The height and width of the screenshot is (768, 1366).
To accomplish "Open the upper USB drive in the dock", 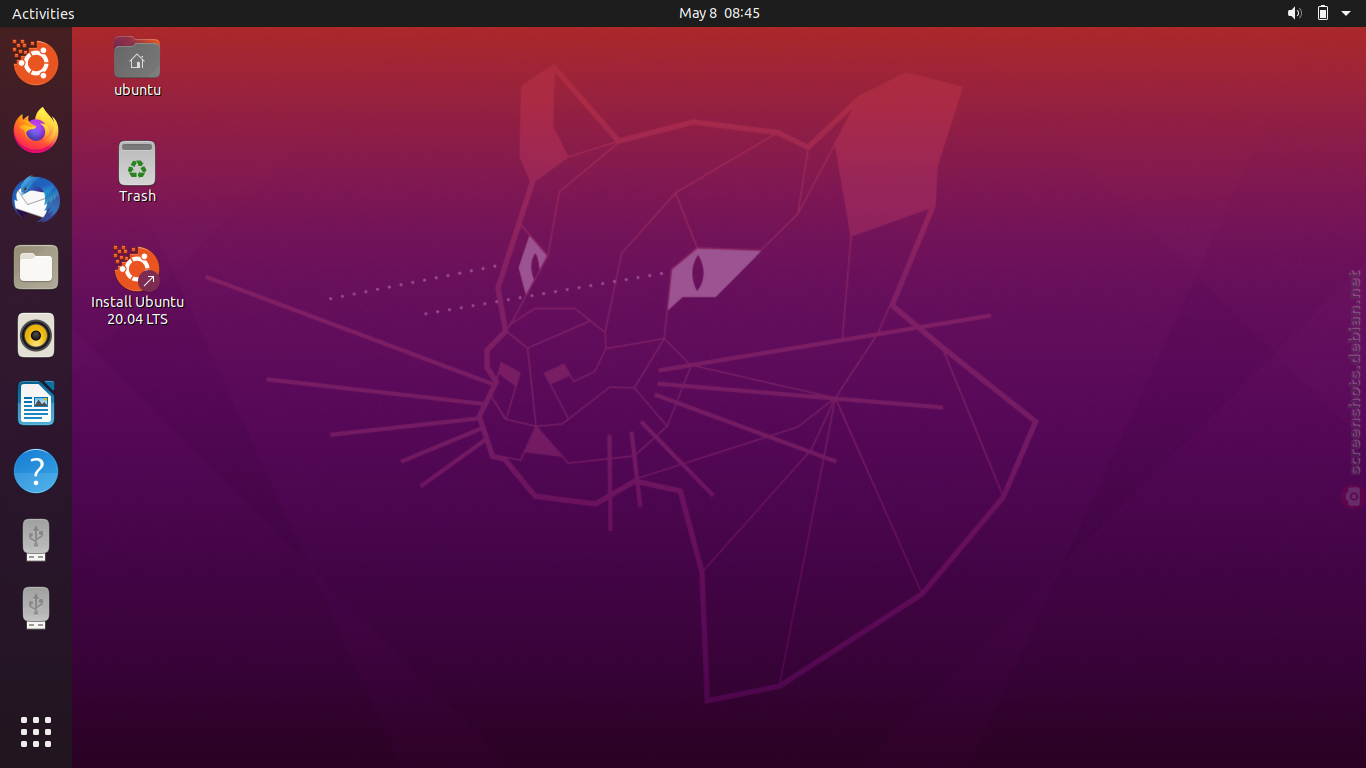I will click(x=36, y=539).
